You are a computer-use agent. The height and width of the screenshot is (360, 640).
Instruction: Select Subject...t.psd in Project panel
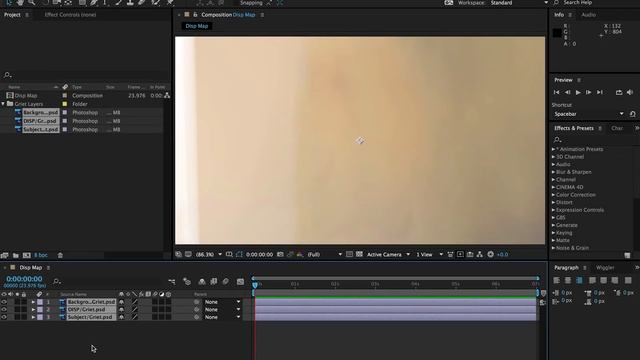click(x=40, y=129)
